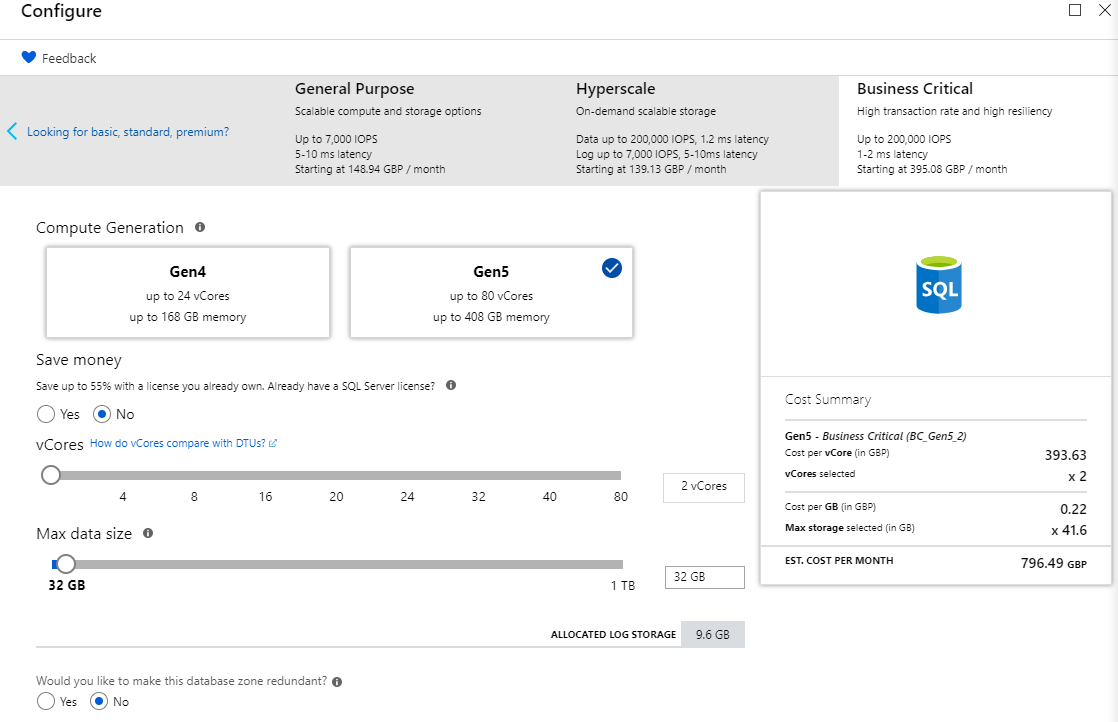Click the 80 mark on vCores slider
Viewport: 1118px width, 722px height.
621,497
